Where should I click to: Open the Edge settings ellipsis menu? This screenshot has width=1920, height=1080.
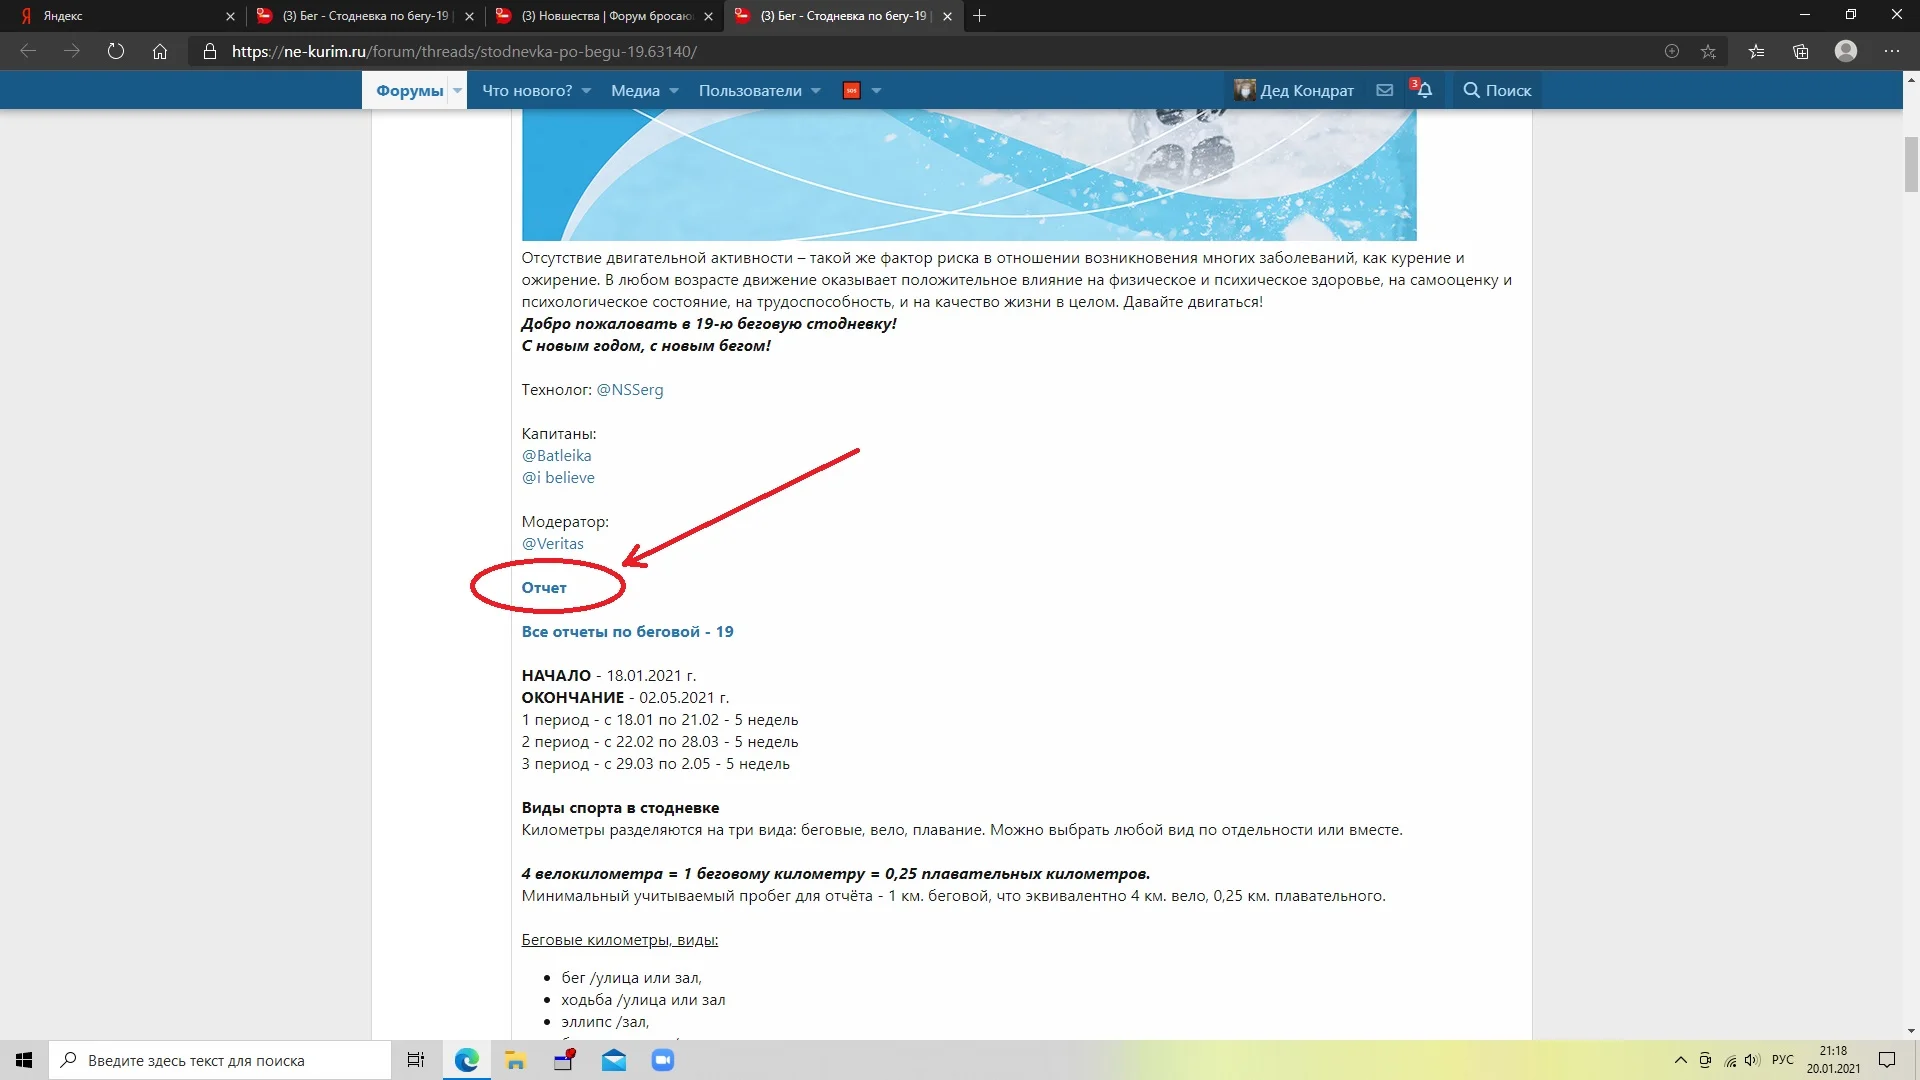pos(1891,51)
